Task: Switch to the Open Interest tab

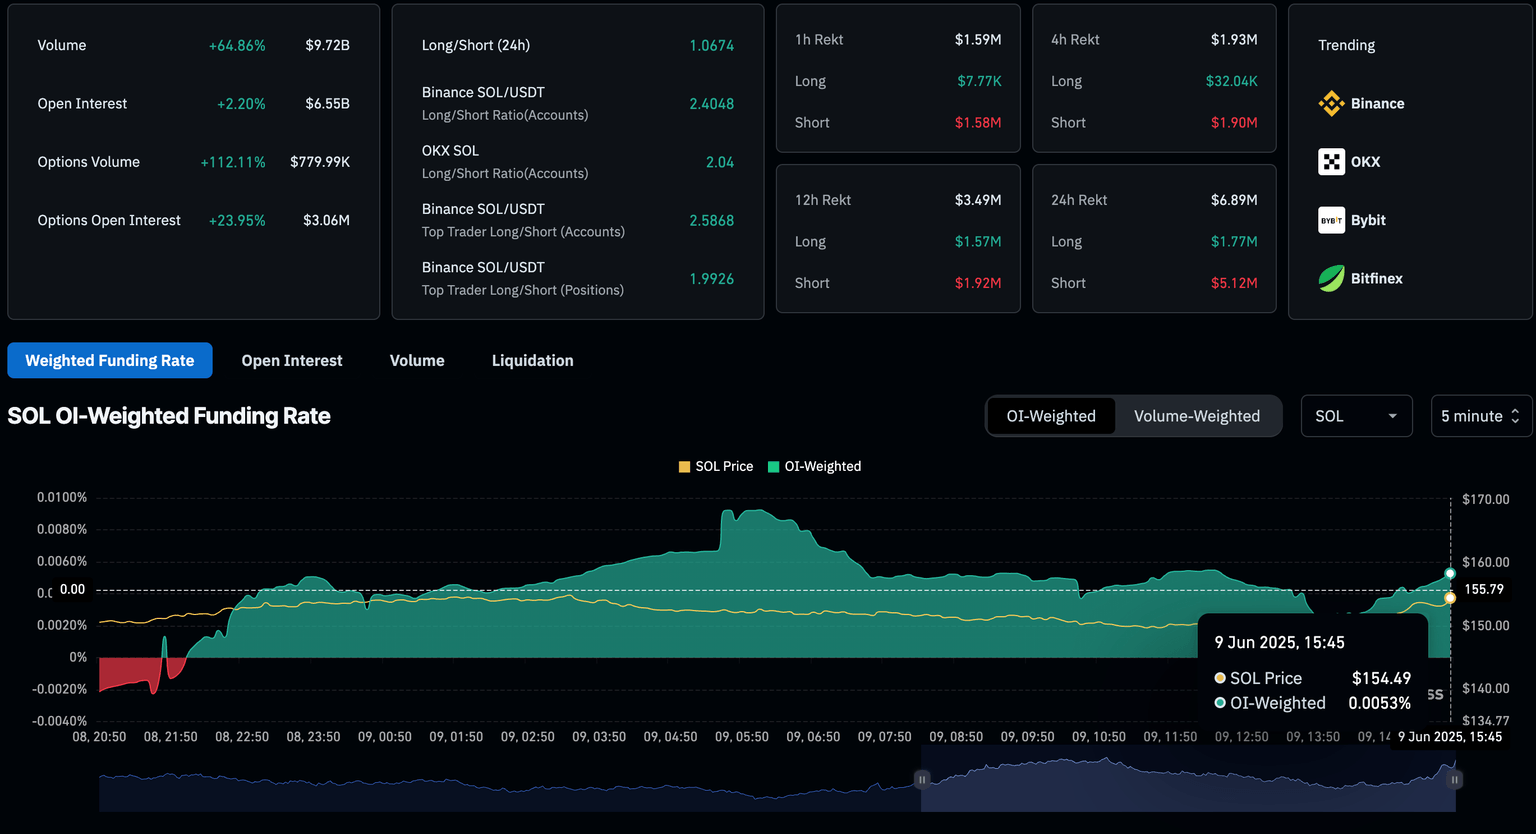Action: (x=291, y=361)
